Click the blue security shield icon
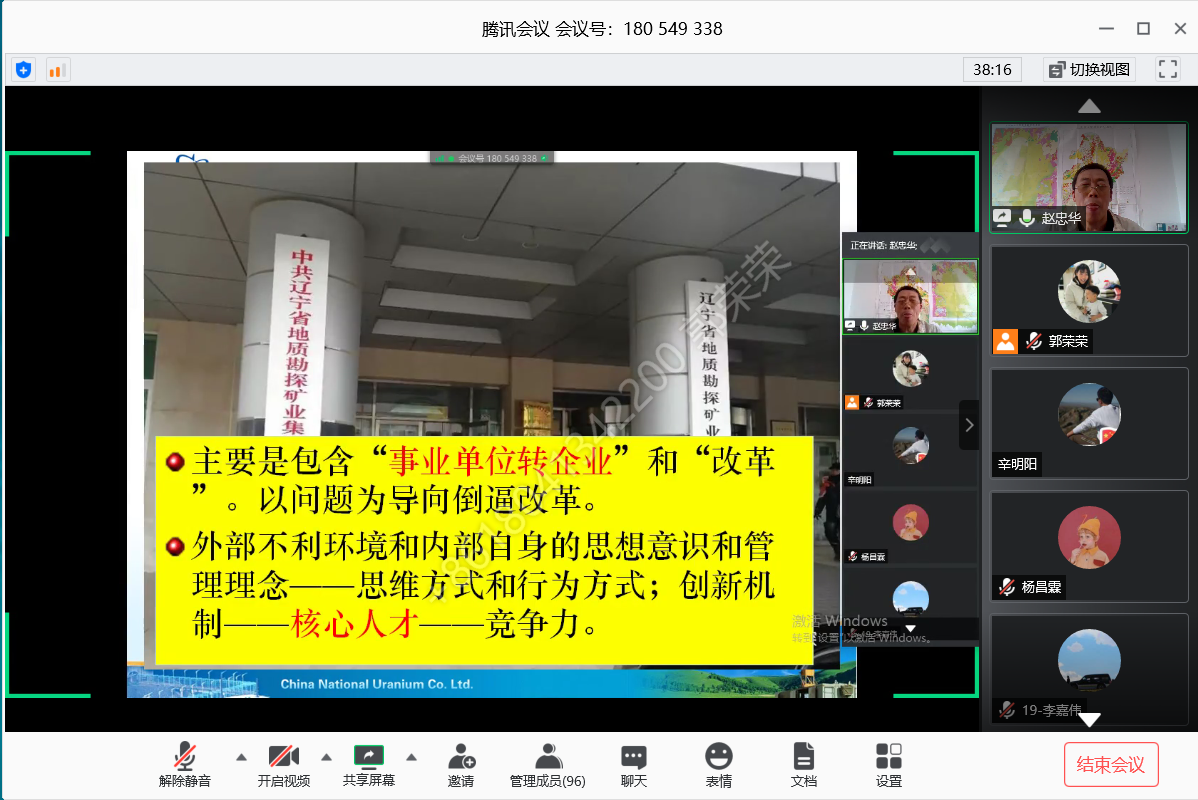This screenshot has width=1198, height=800. pyautogui.click(x=23, y=70)
